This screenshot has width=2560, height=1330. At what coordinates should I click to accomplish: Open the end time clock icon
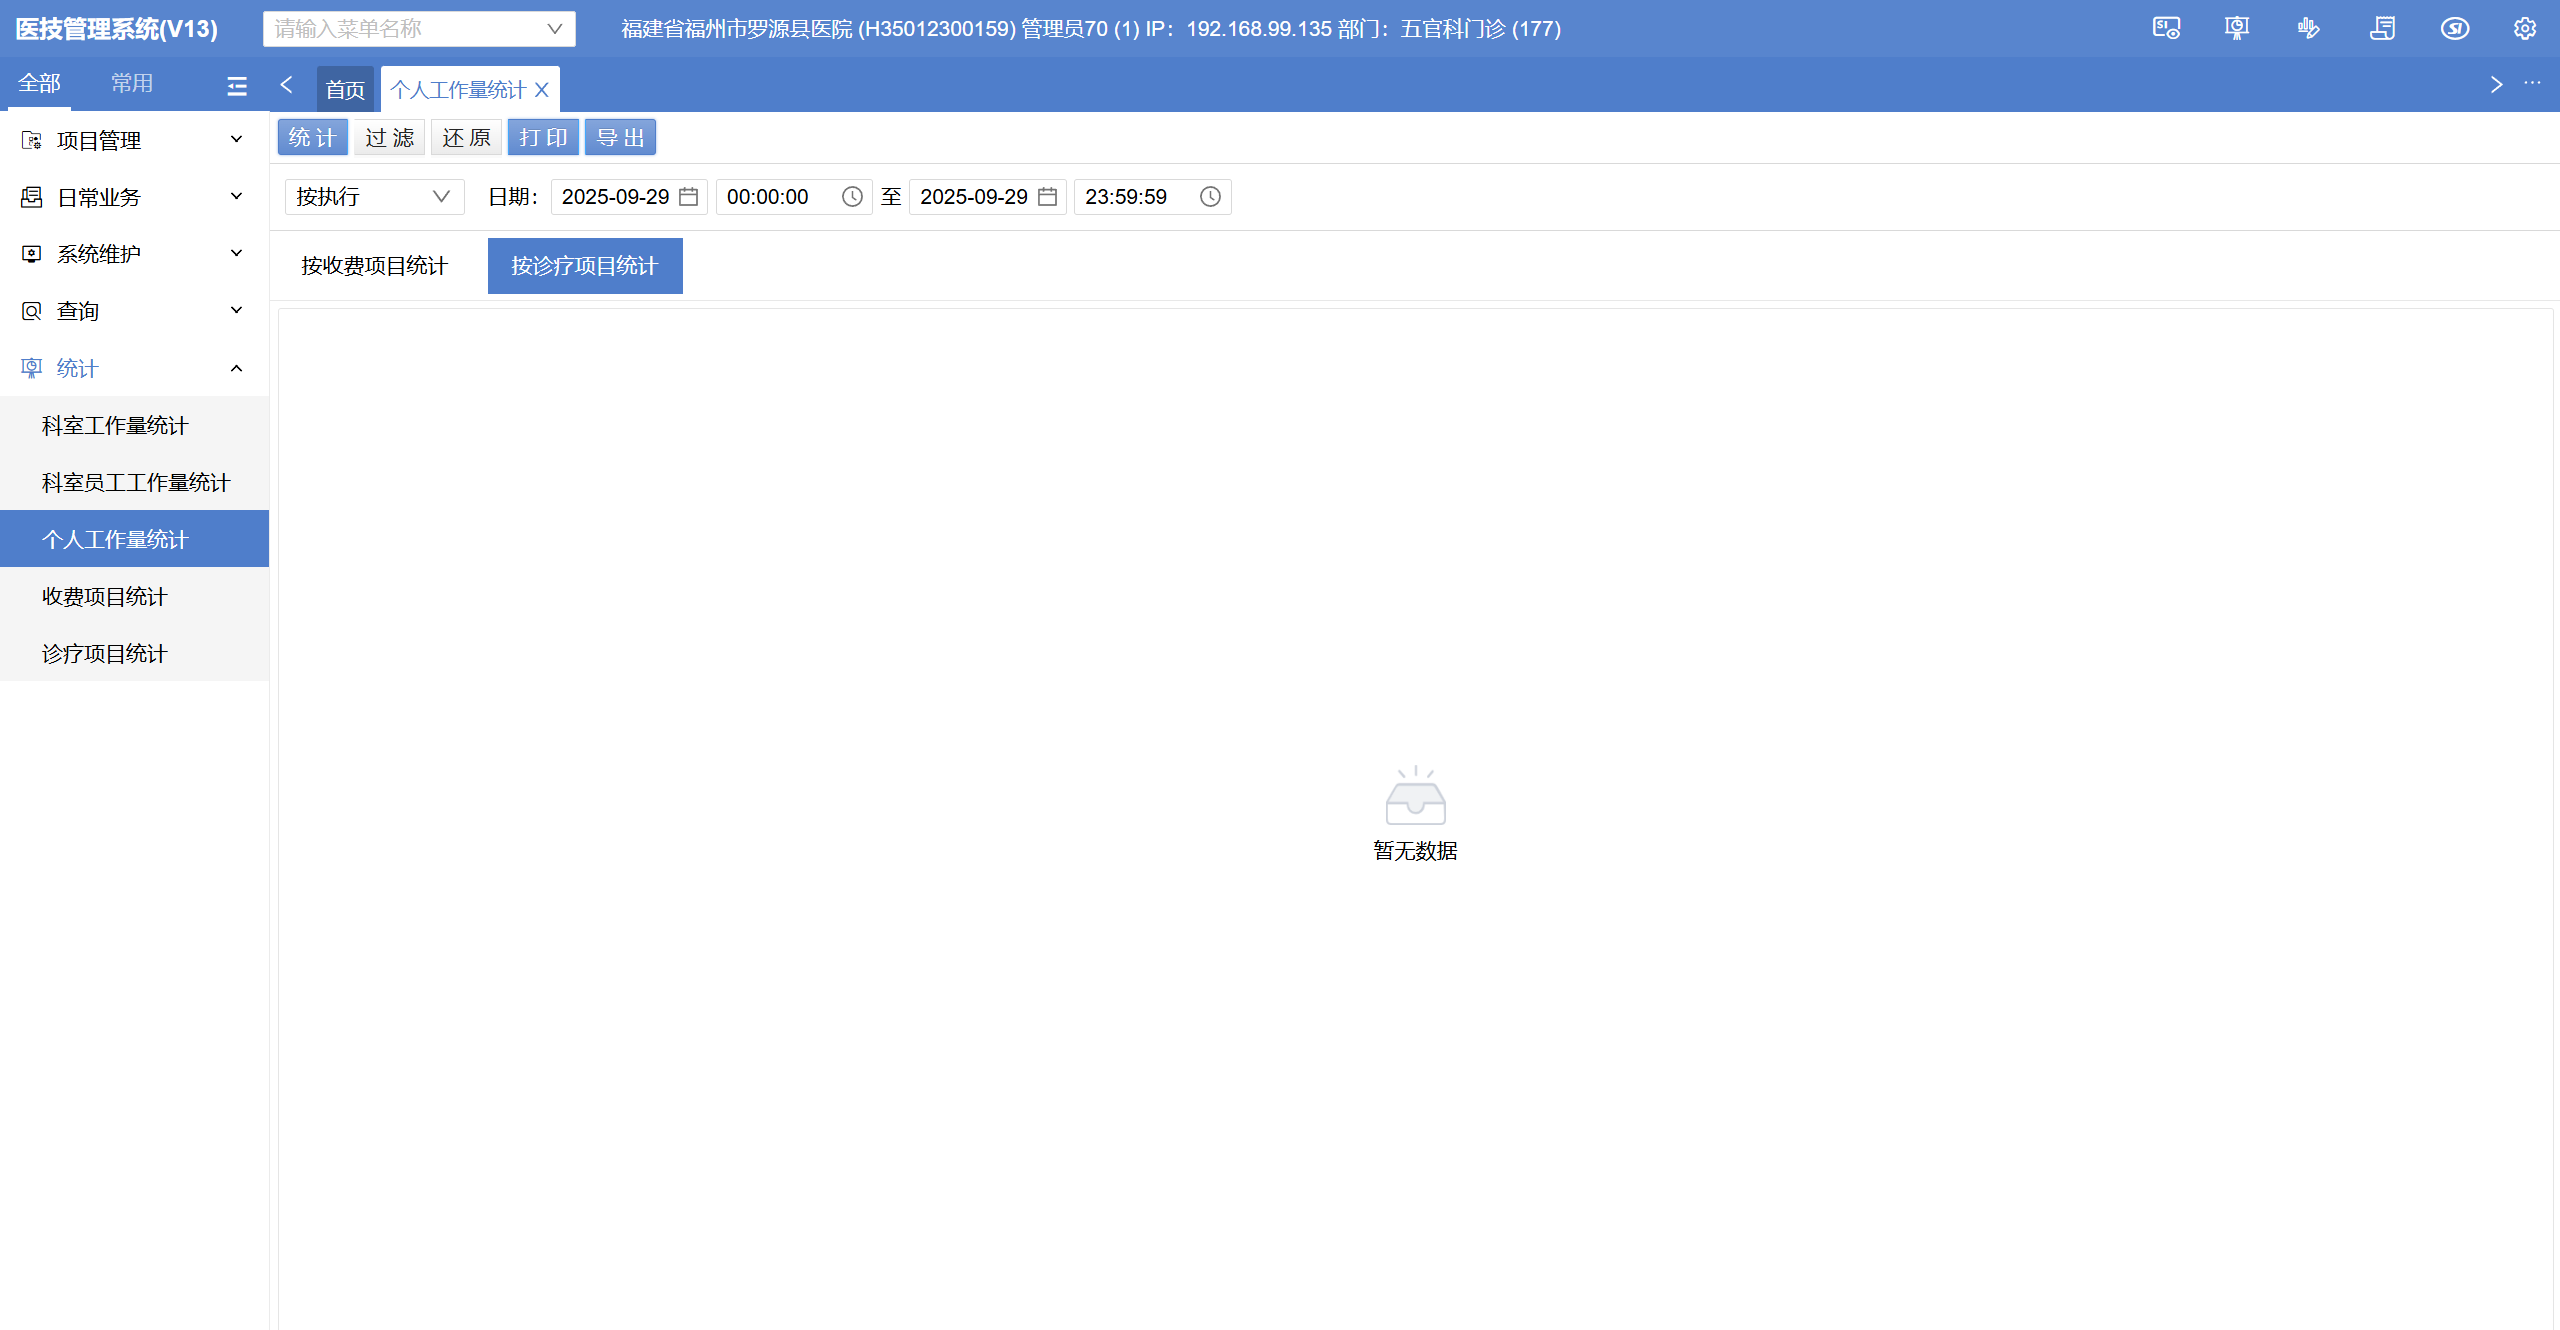click(1210, 197)
